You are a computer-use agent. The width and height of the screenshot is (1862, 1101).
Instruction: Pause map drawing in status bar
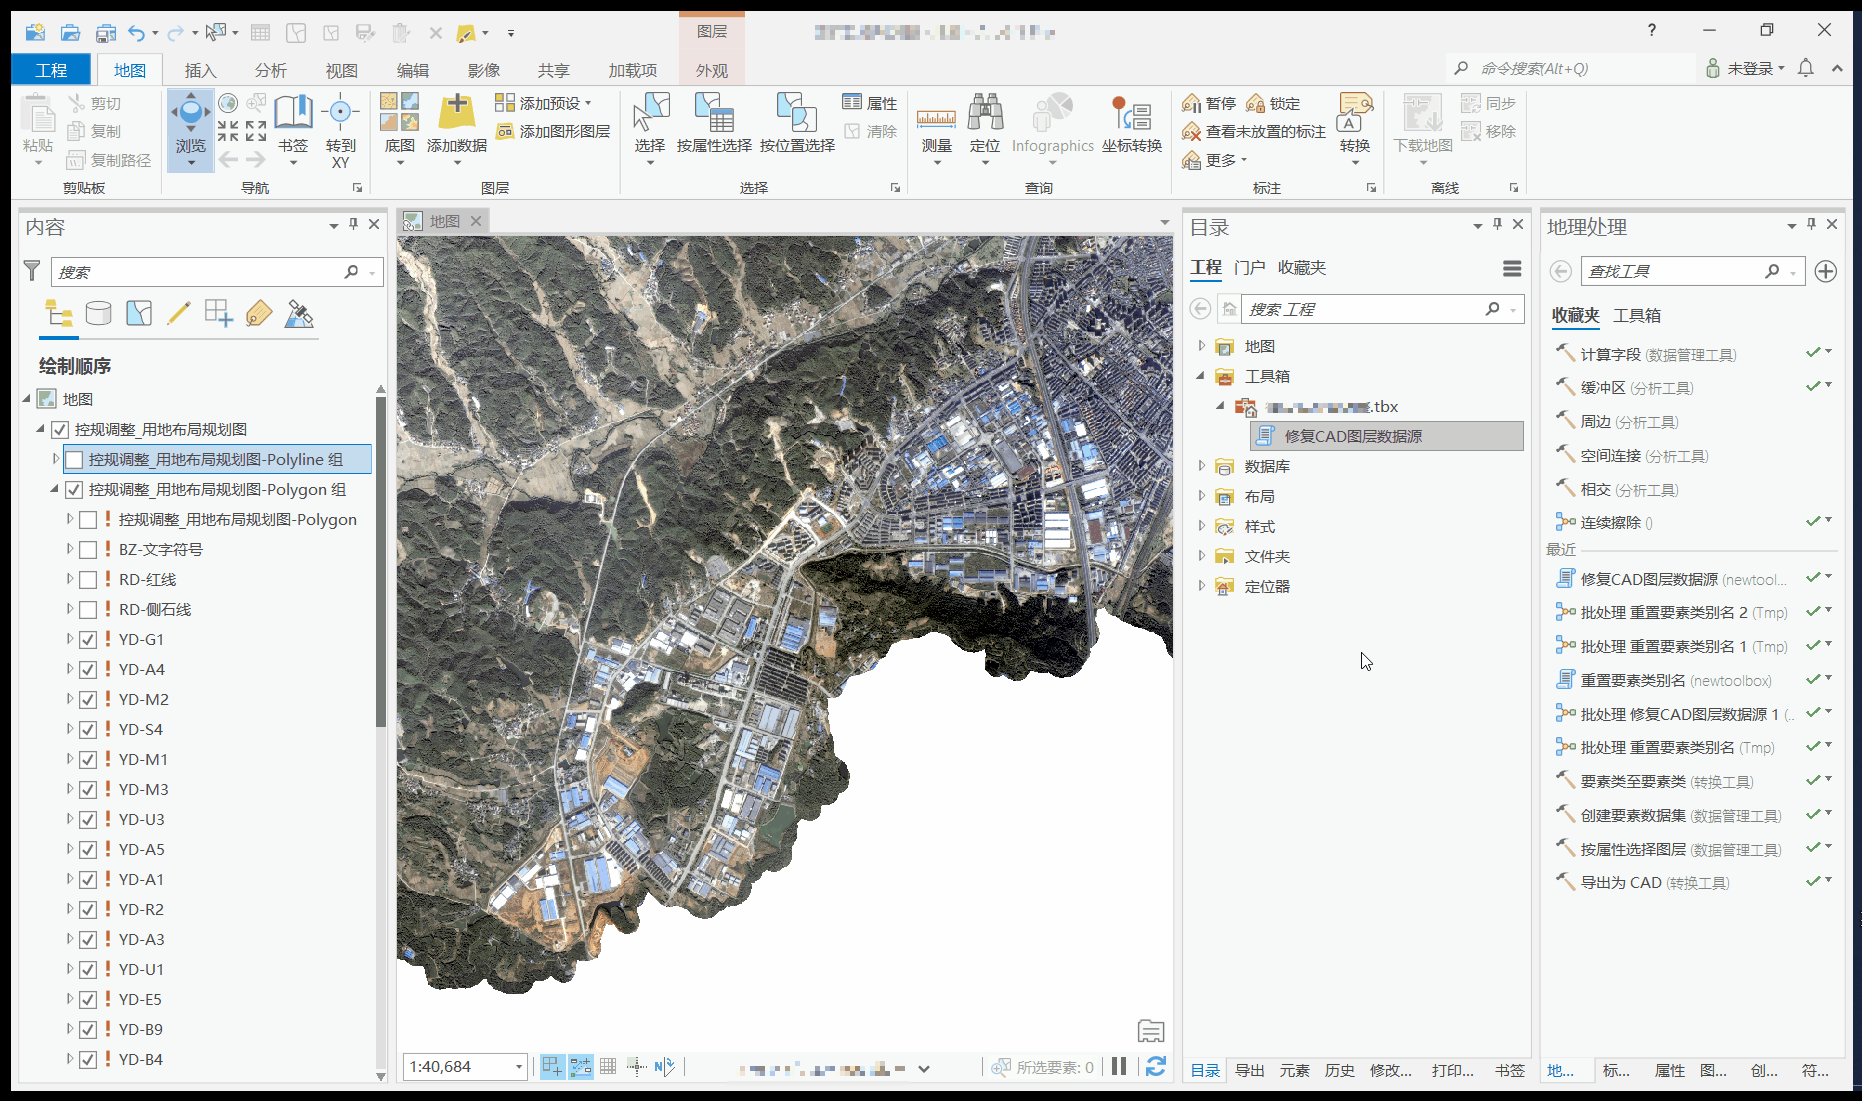(1119, 1067)
